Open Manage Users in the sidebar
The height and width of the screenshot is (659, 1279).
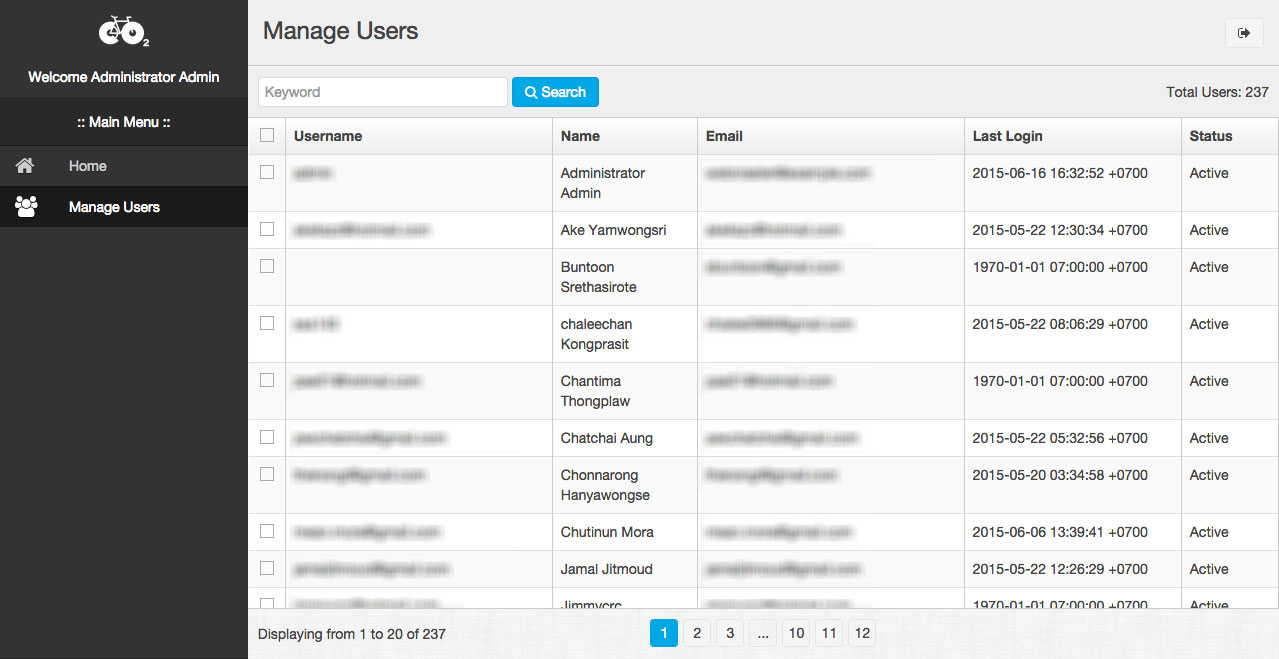point(114,207)
